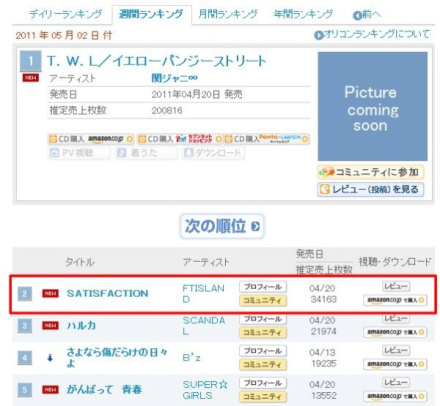The image size is (440, 406).
Task: Click the rank 2 number badge icon
Action: coord(25,294)
